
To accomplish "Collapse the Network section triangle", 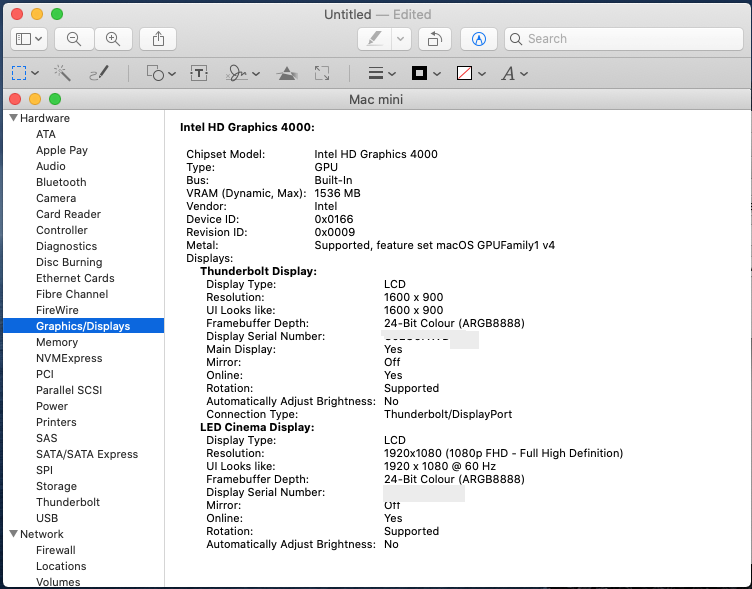I will pyautogui.click(x=13, y=533).
